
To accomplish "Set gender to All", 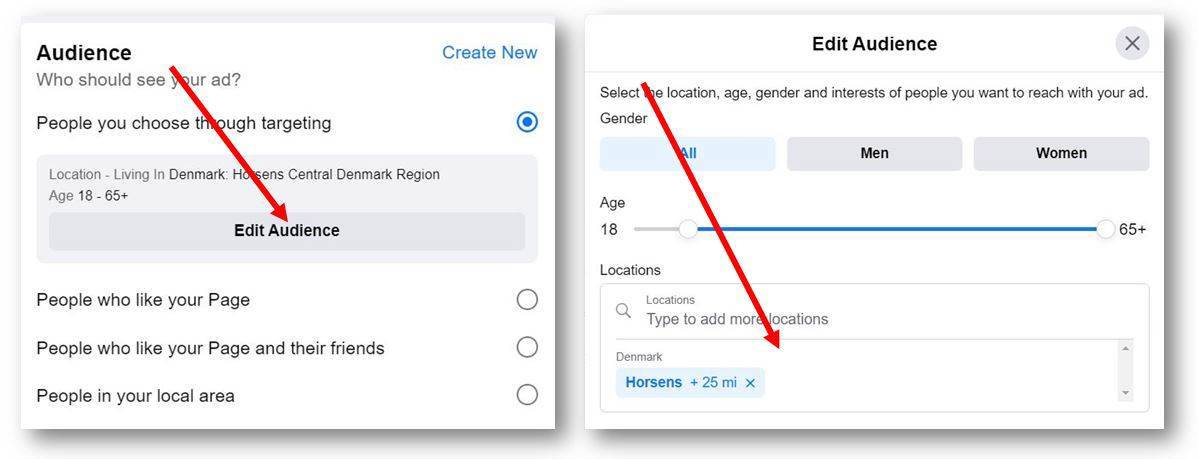I will [687, 154].
